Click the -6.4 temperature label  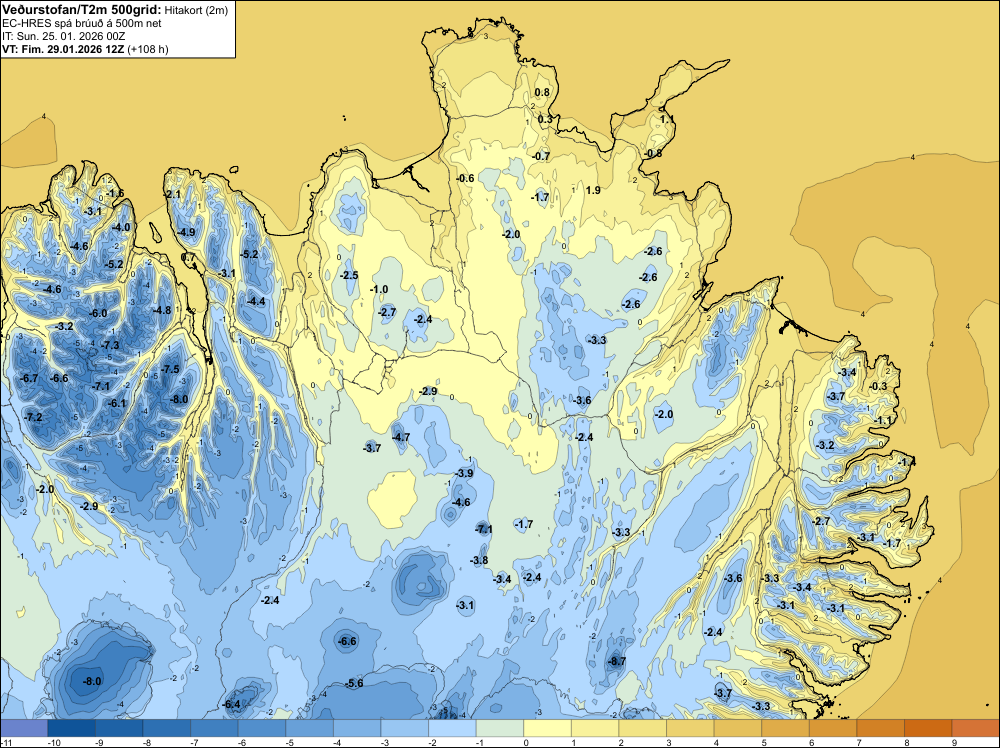coord(232,704)
